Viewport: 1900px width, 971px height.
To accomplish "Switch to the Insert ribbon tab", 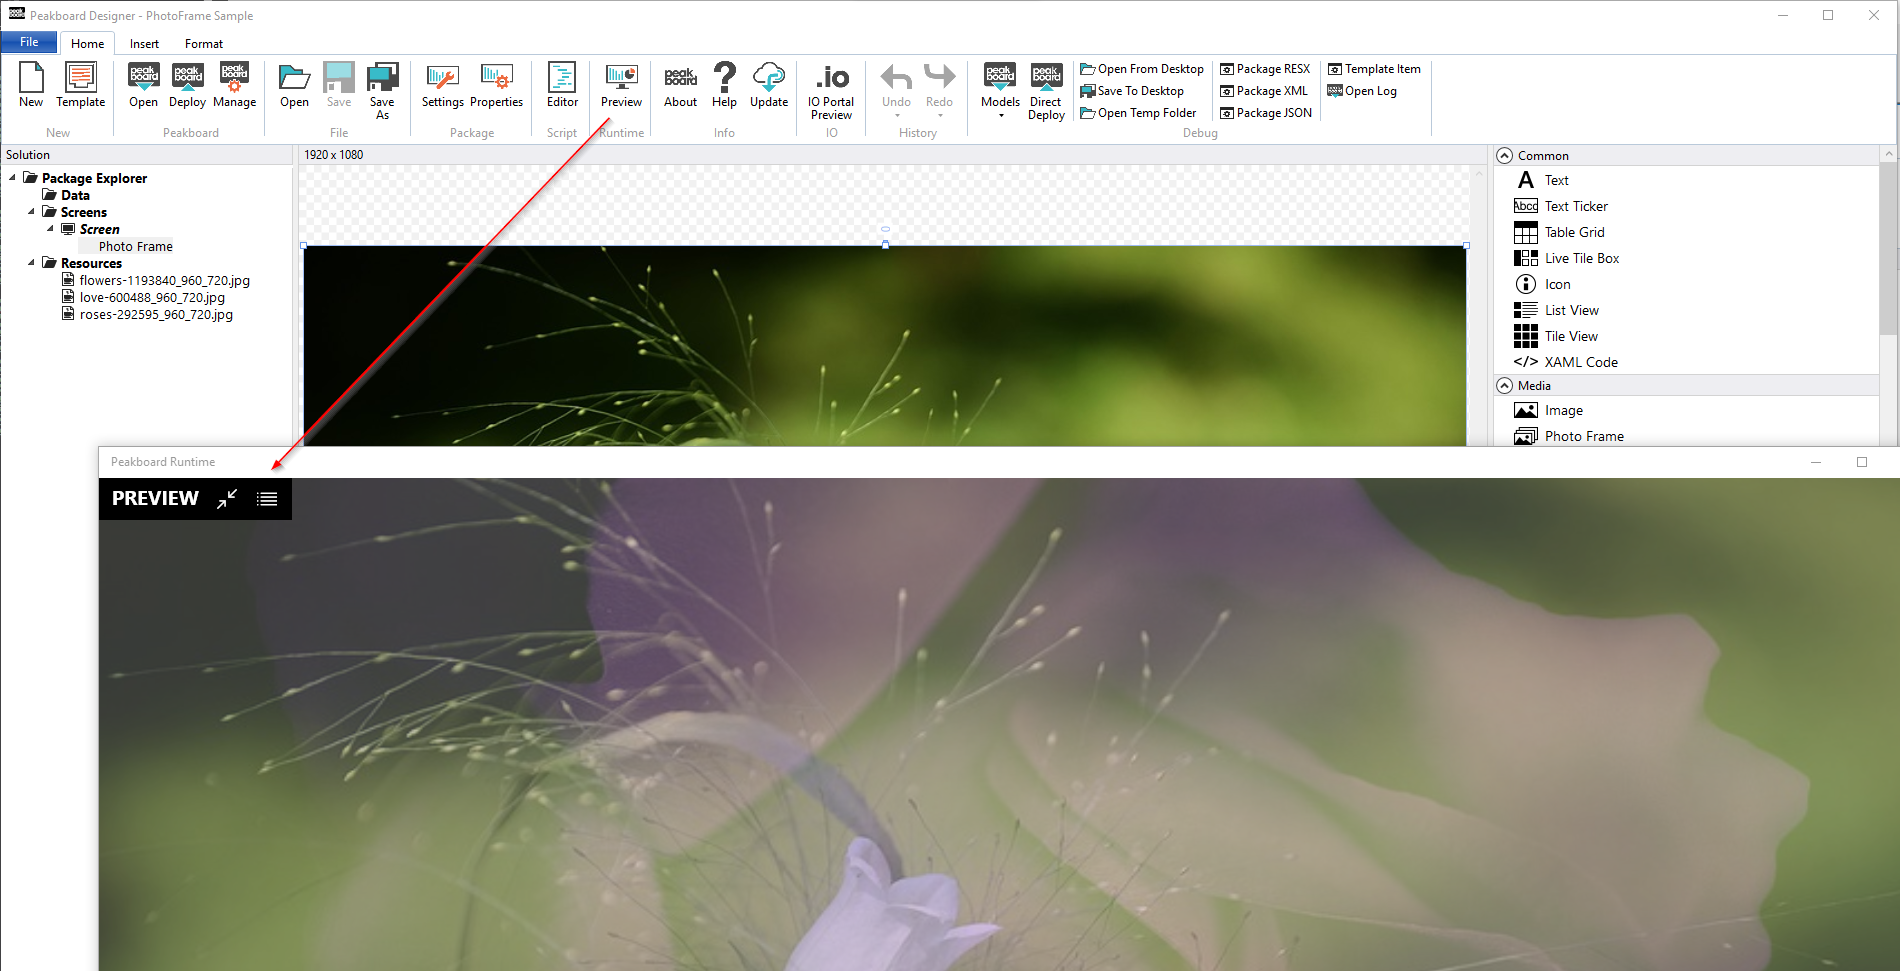I will 144,44.
